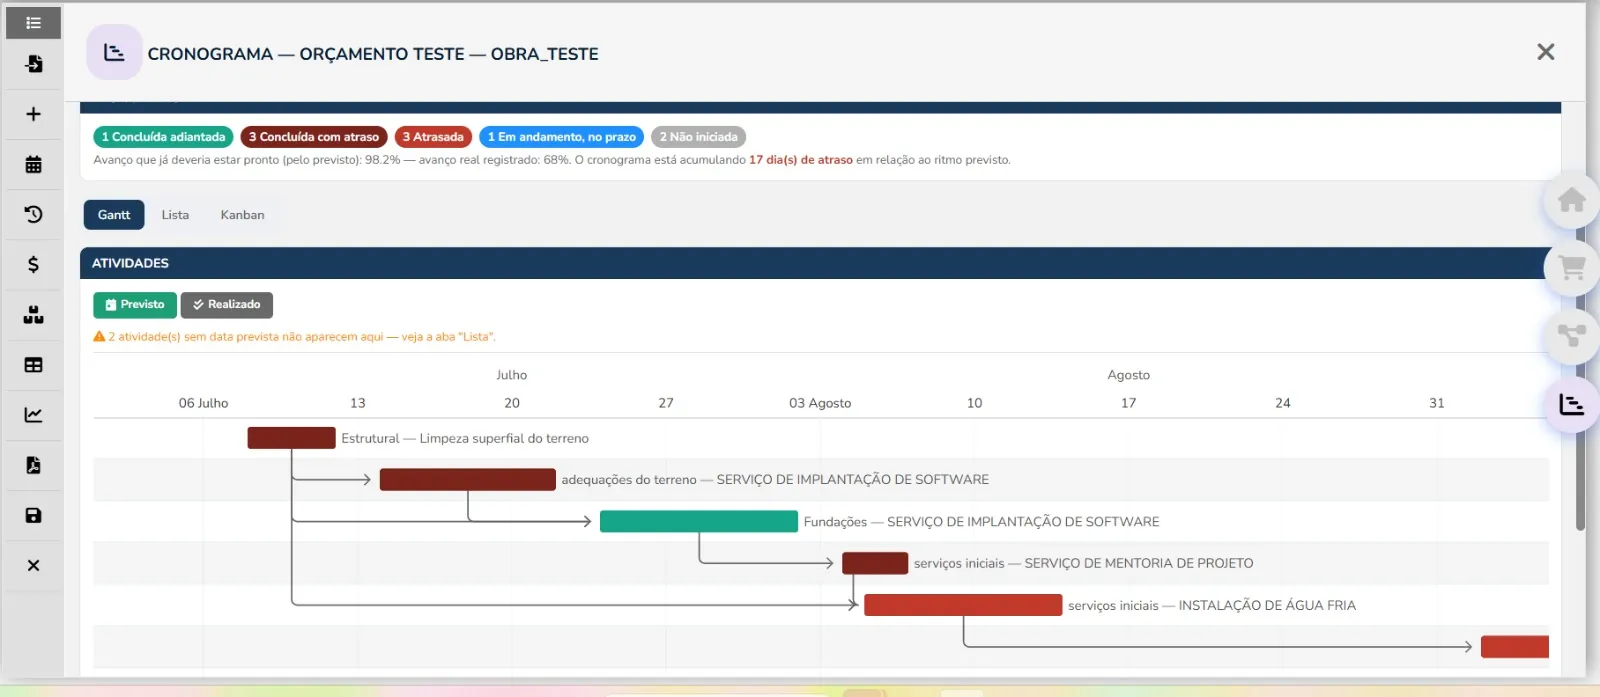Screen dimensions: 1600x697
Task: Click the '2 atividade(s) sem data prevista' warning
Action: [x=302, y=337]
